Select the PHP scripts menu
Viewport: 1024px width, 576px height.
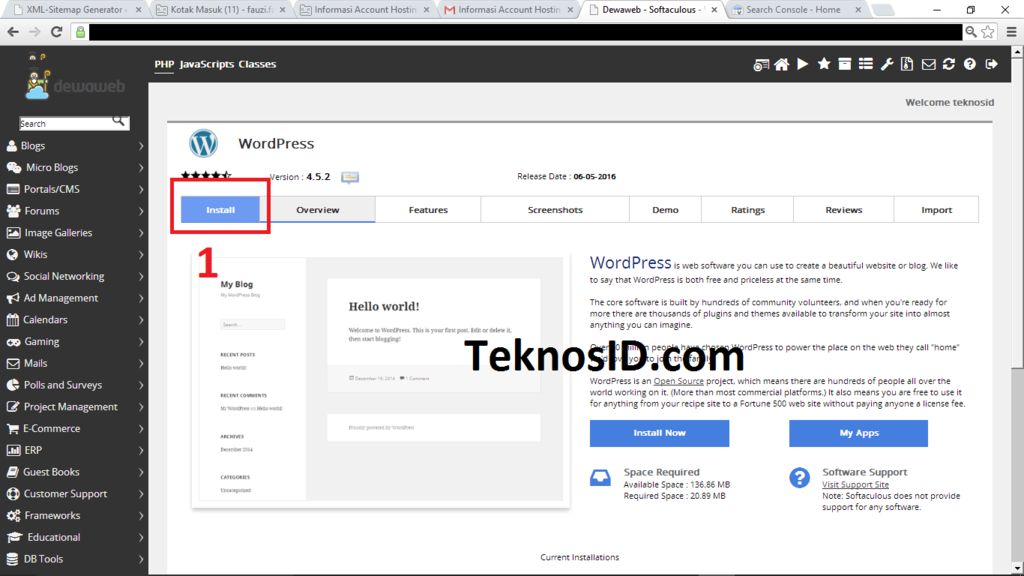point(164,64)
